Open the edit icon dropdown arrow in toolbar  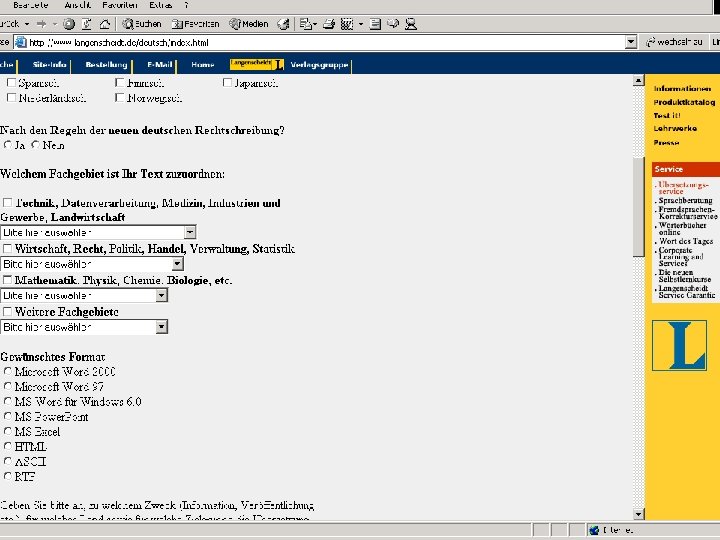[x=361, y=24]
